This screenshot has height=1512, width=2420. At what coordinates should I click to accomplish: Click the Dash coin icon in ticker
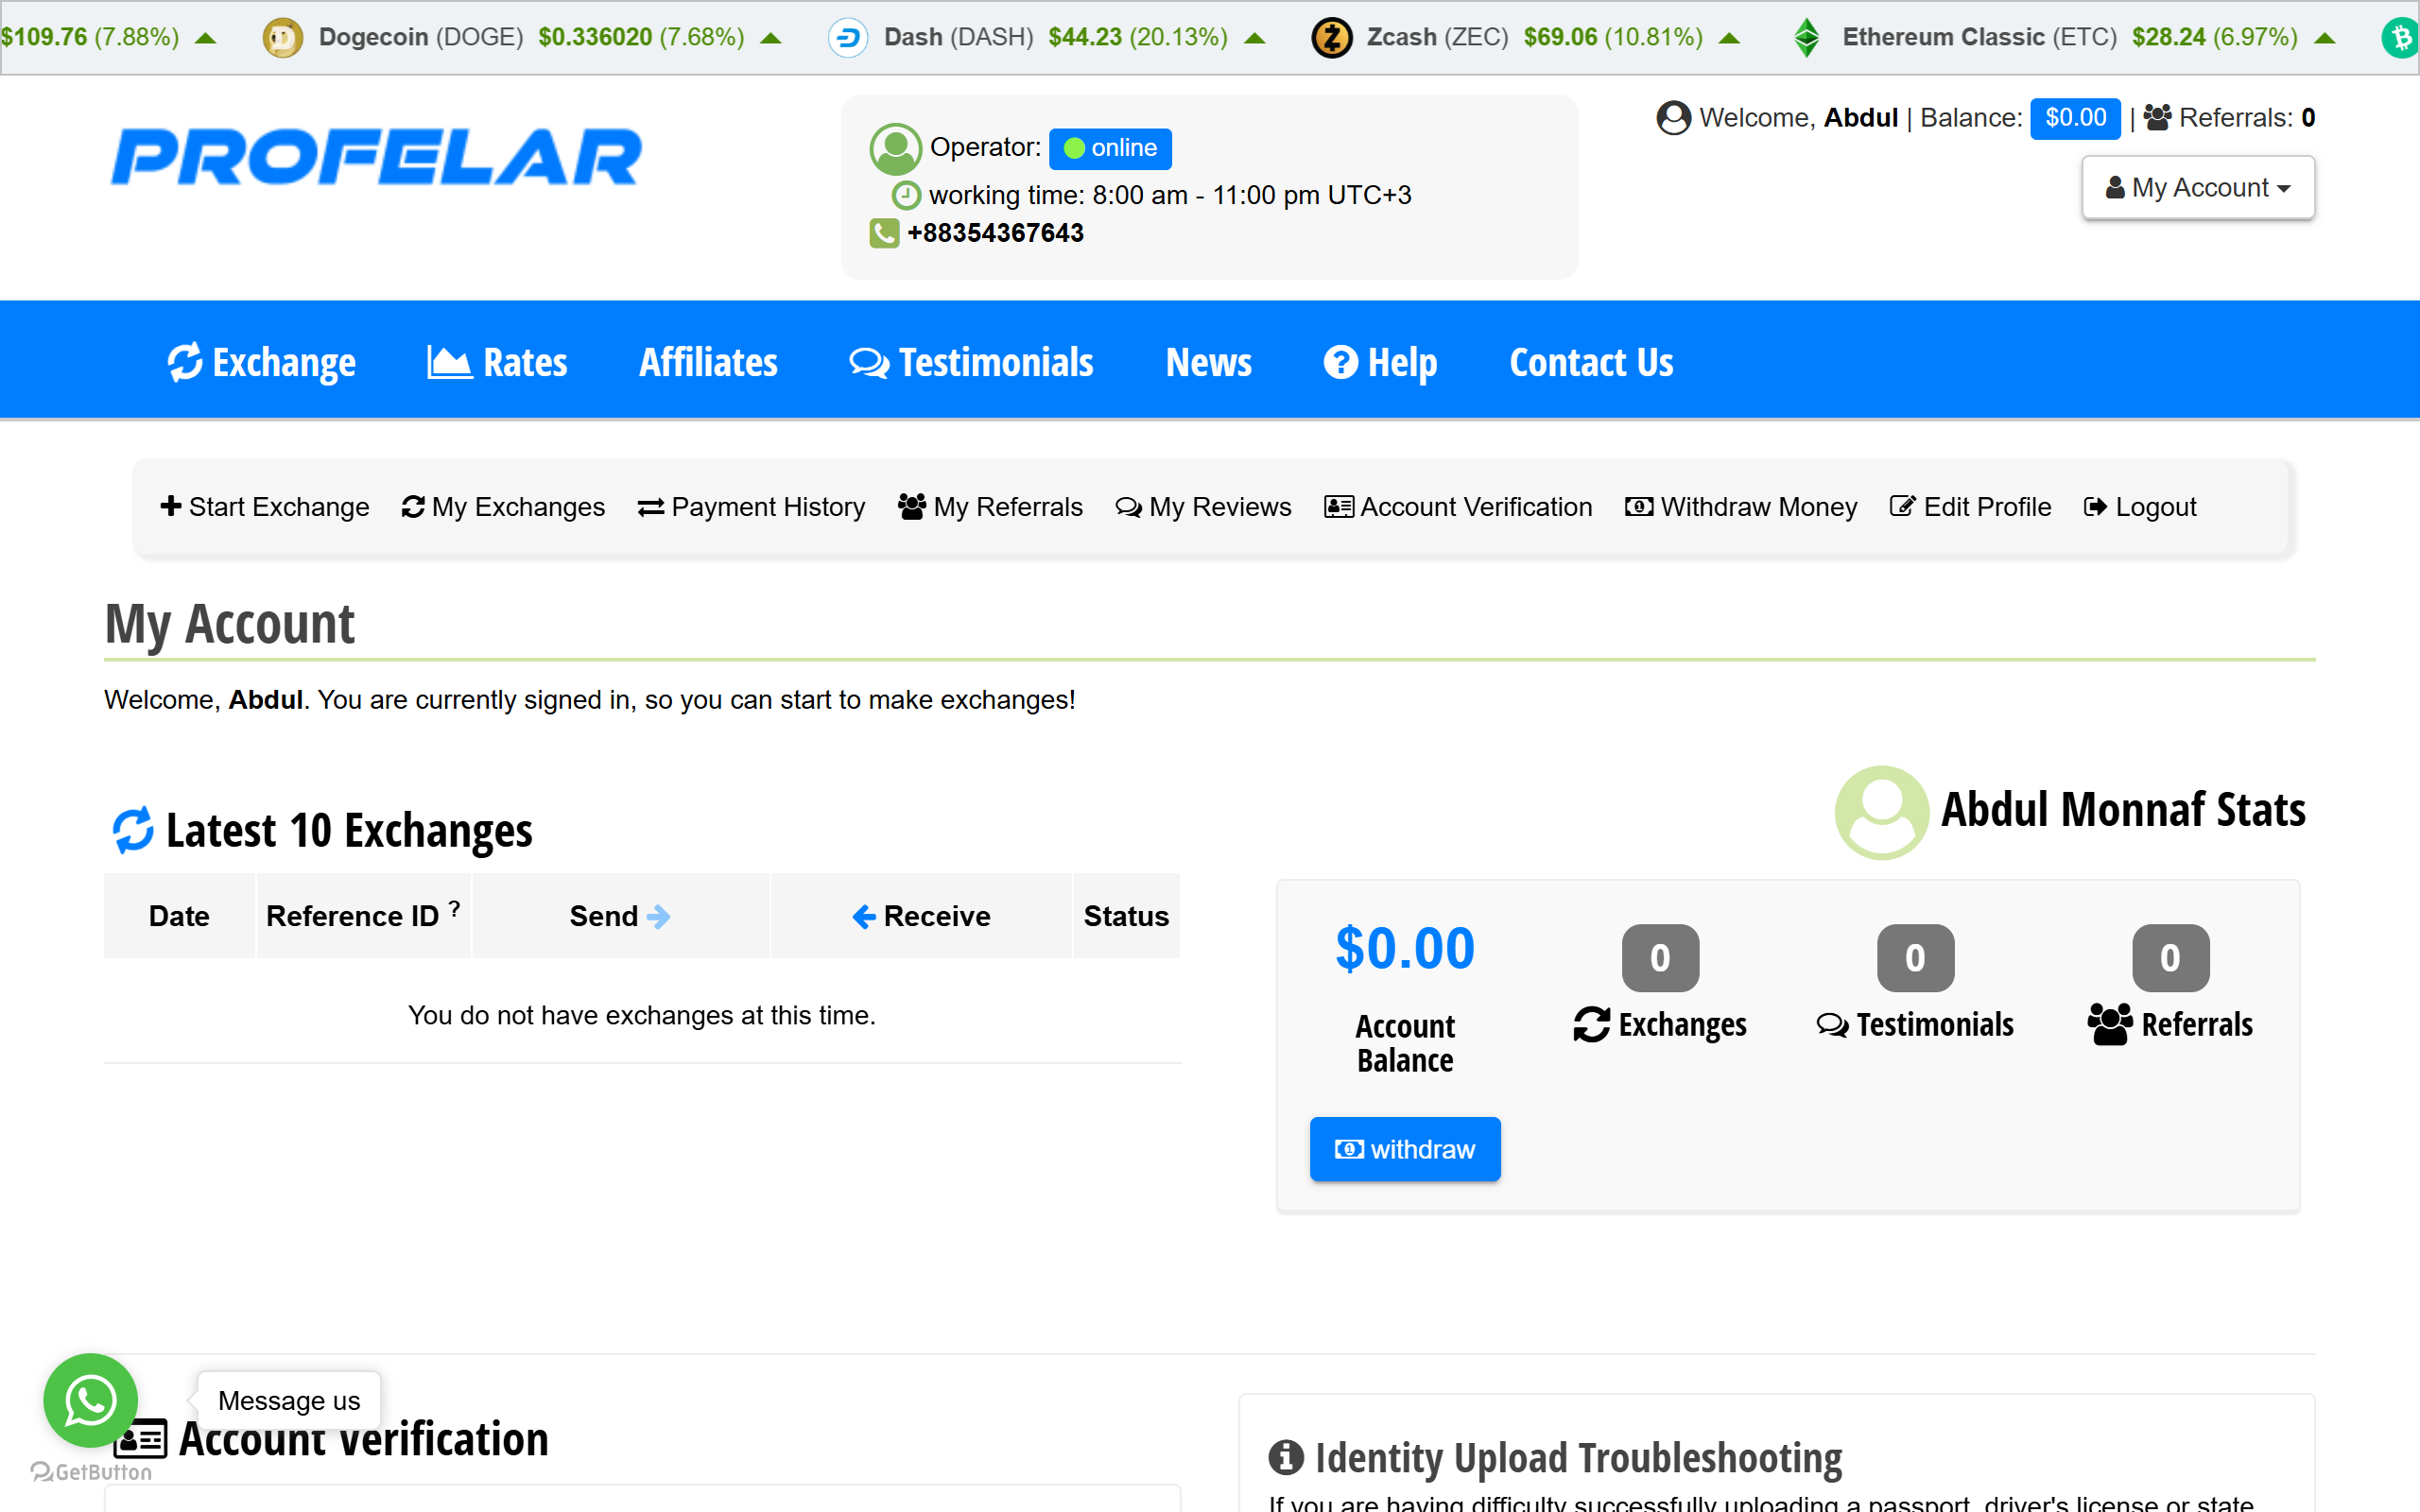click(848, 38)
